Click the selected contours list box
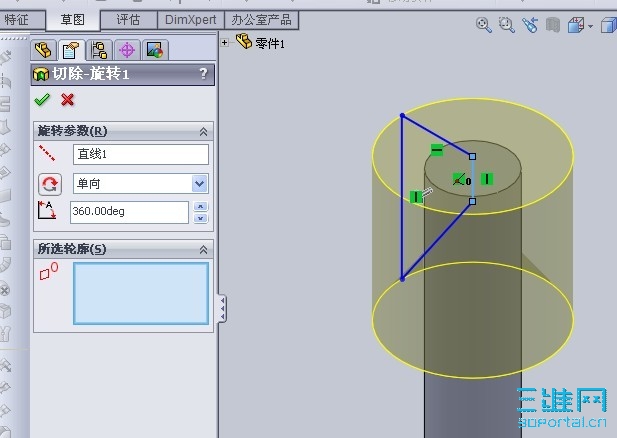 pos(141,294)
